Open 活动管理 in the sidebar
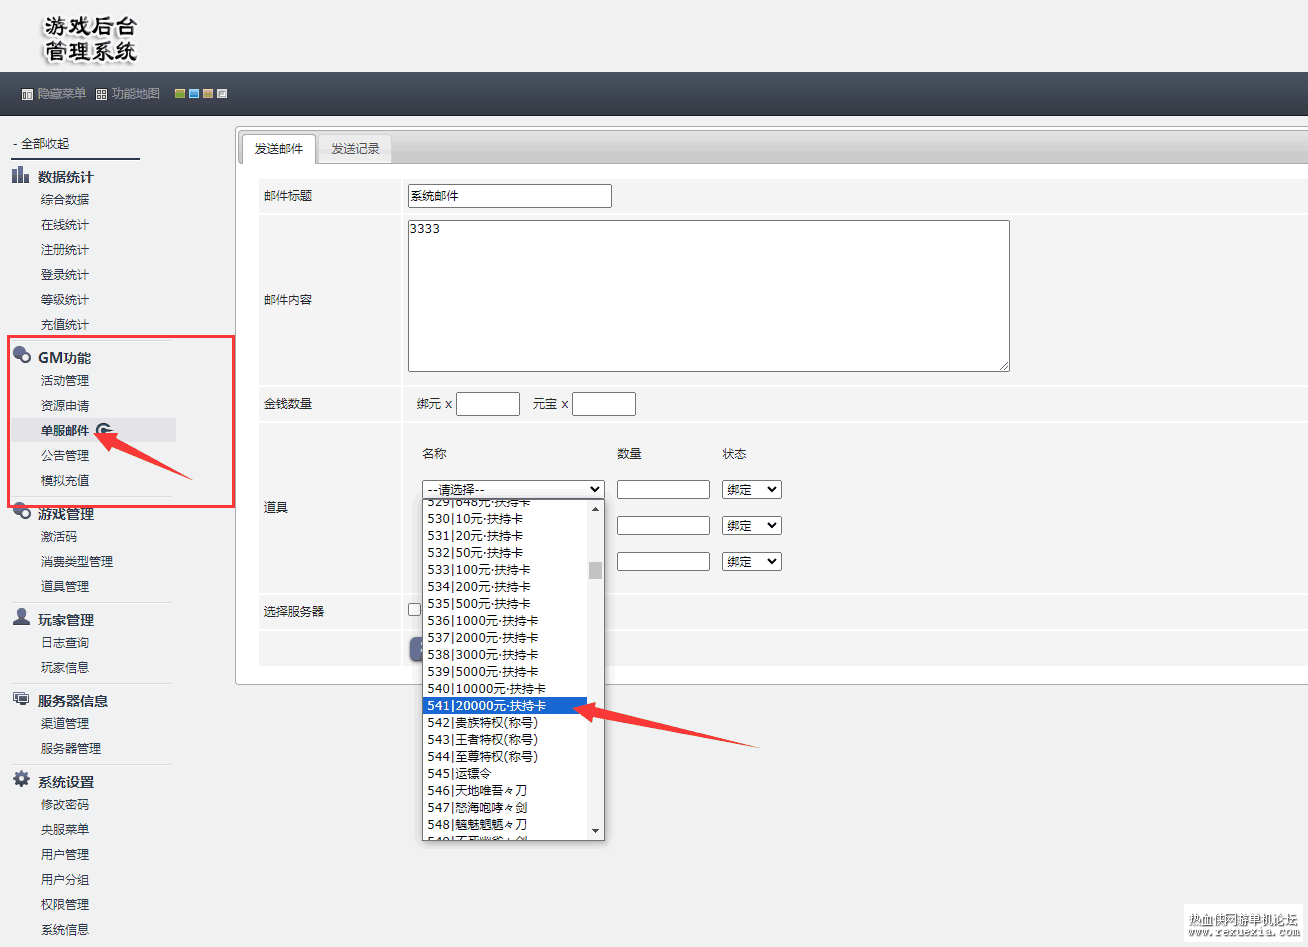The height and width of the screenshot is (947, 1308). coord(65,381)
